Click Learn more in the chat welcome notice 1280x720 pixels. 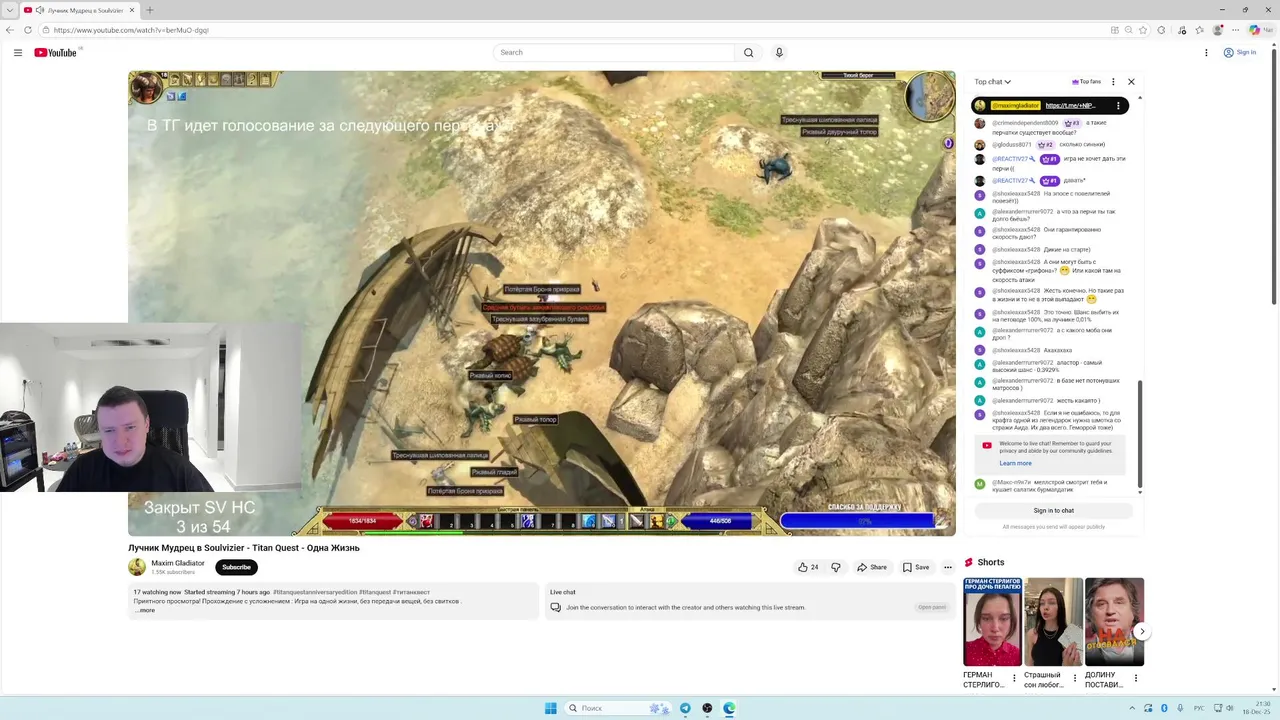(1015, 463)
